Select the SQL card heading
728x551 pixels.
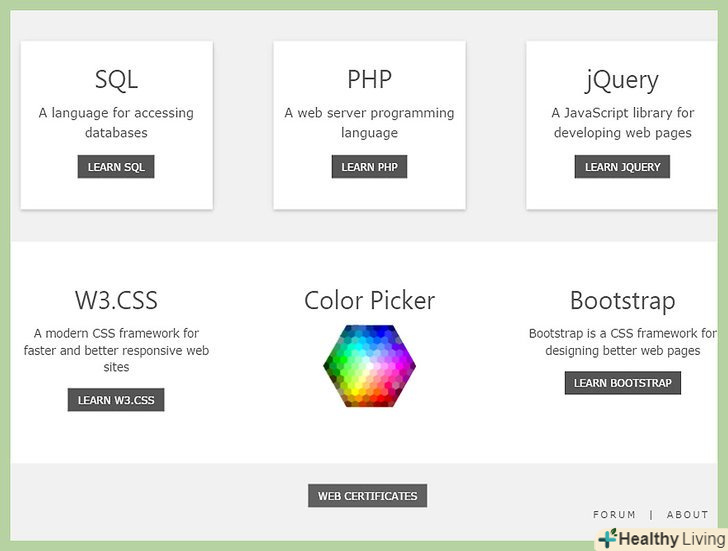pyautogui.click(x=116, y=80)
